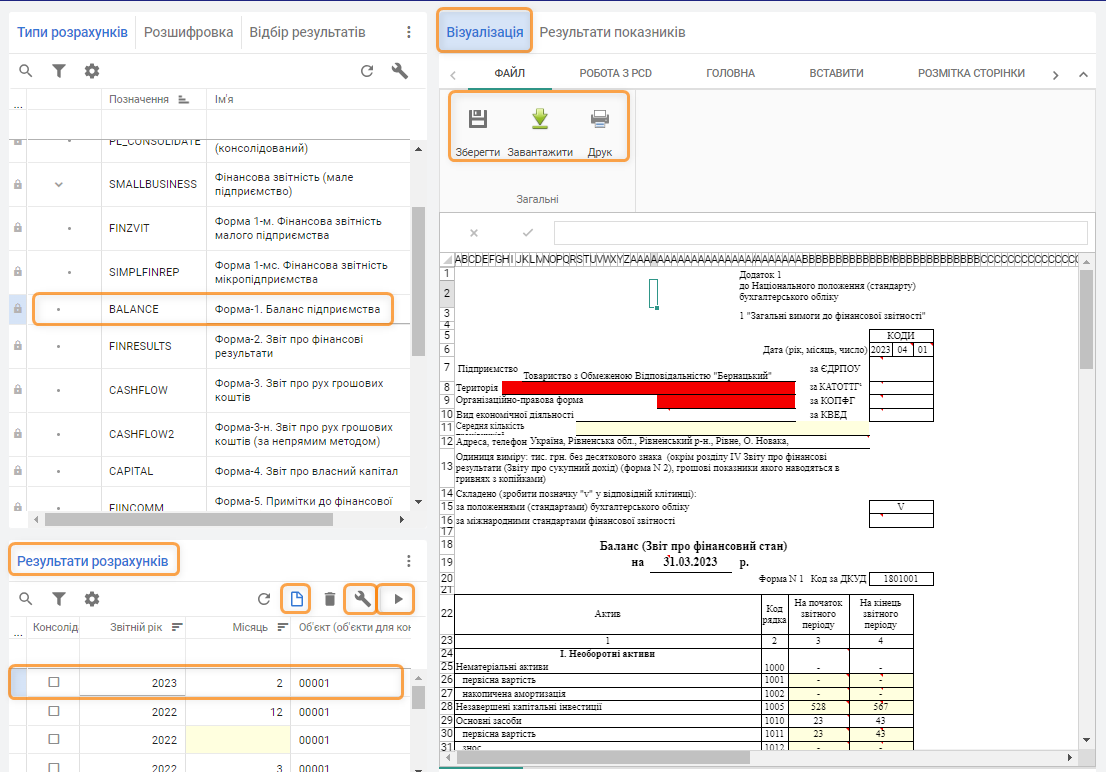
Task: Open Типи розрахунків three-dot options menu
Action: coord(408,32)
